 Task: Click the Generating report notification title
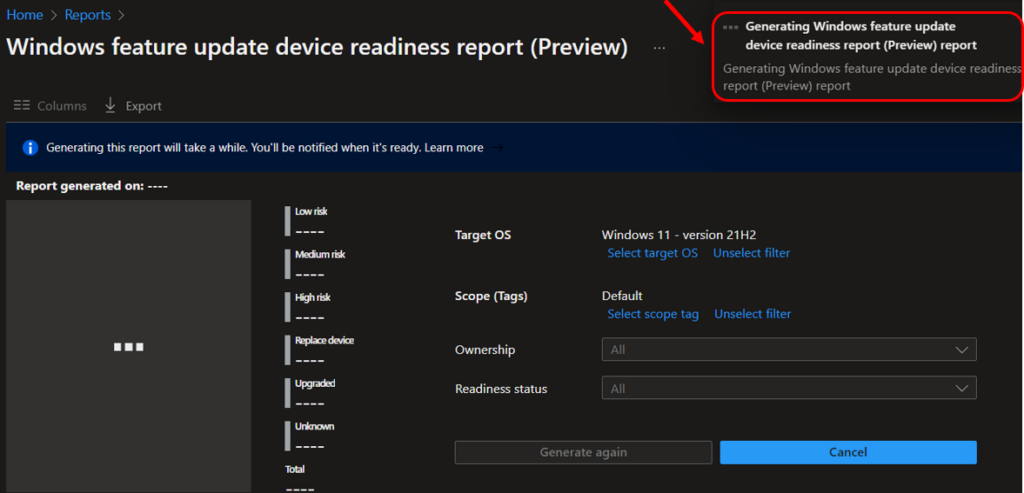(861, 36)
